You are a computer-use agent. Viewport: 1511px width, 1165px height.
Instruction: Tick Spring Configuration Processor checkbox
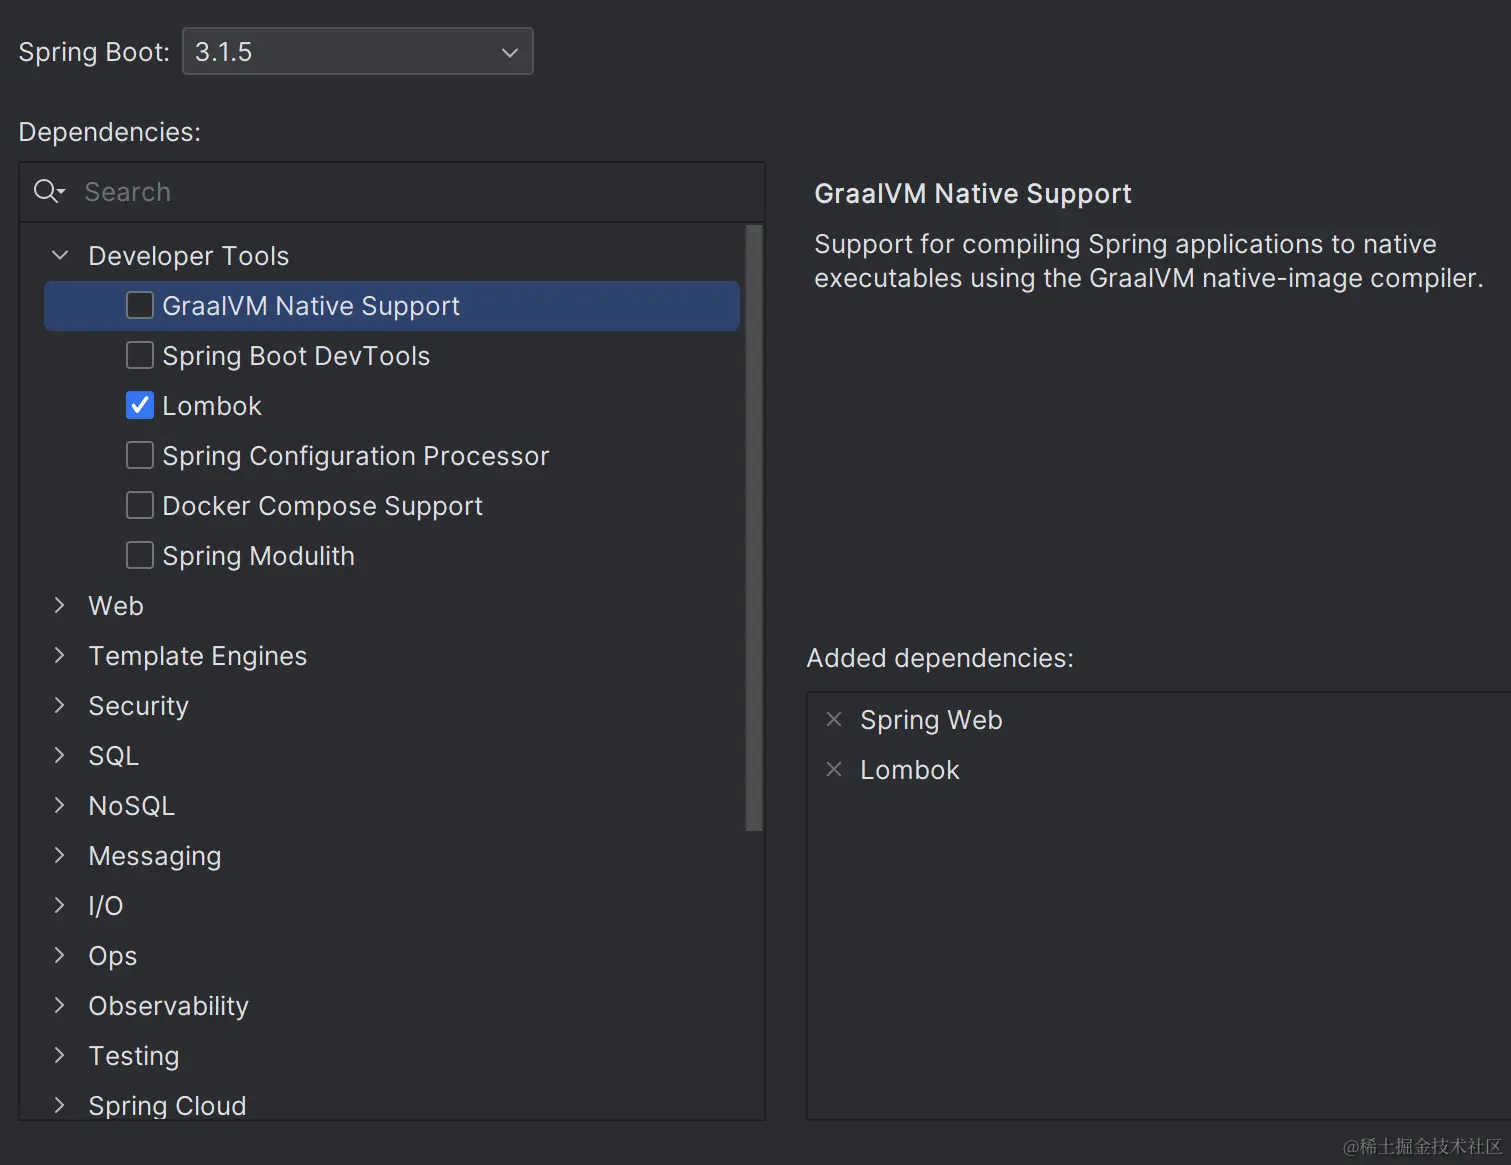140,455
